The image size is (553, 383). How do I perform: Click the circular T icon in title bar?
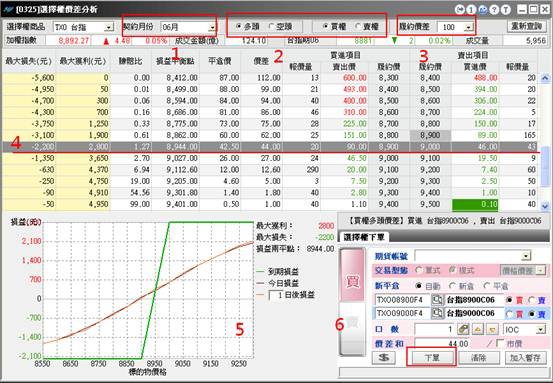506,10
